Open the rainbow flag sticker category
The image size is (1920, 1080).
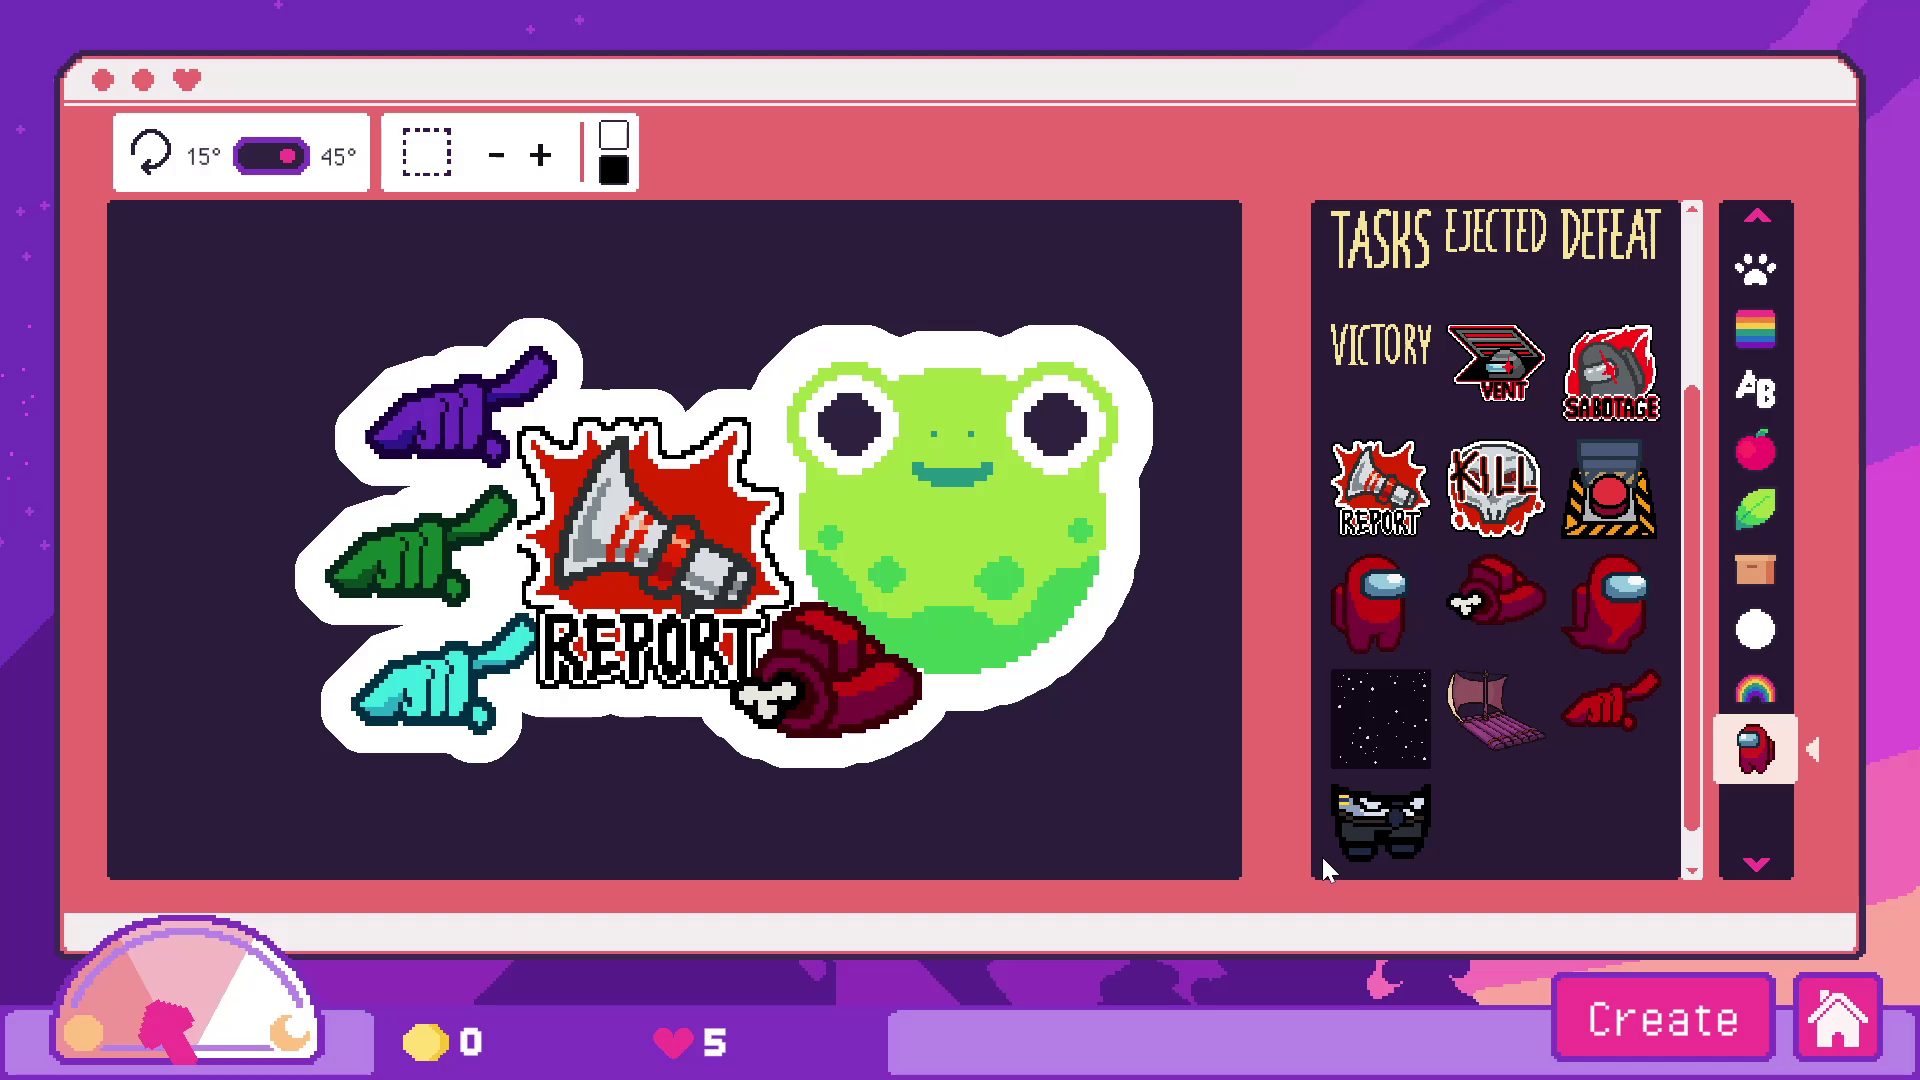click(1755, 329)
